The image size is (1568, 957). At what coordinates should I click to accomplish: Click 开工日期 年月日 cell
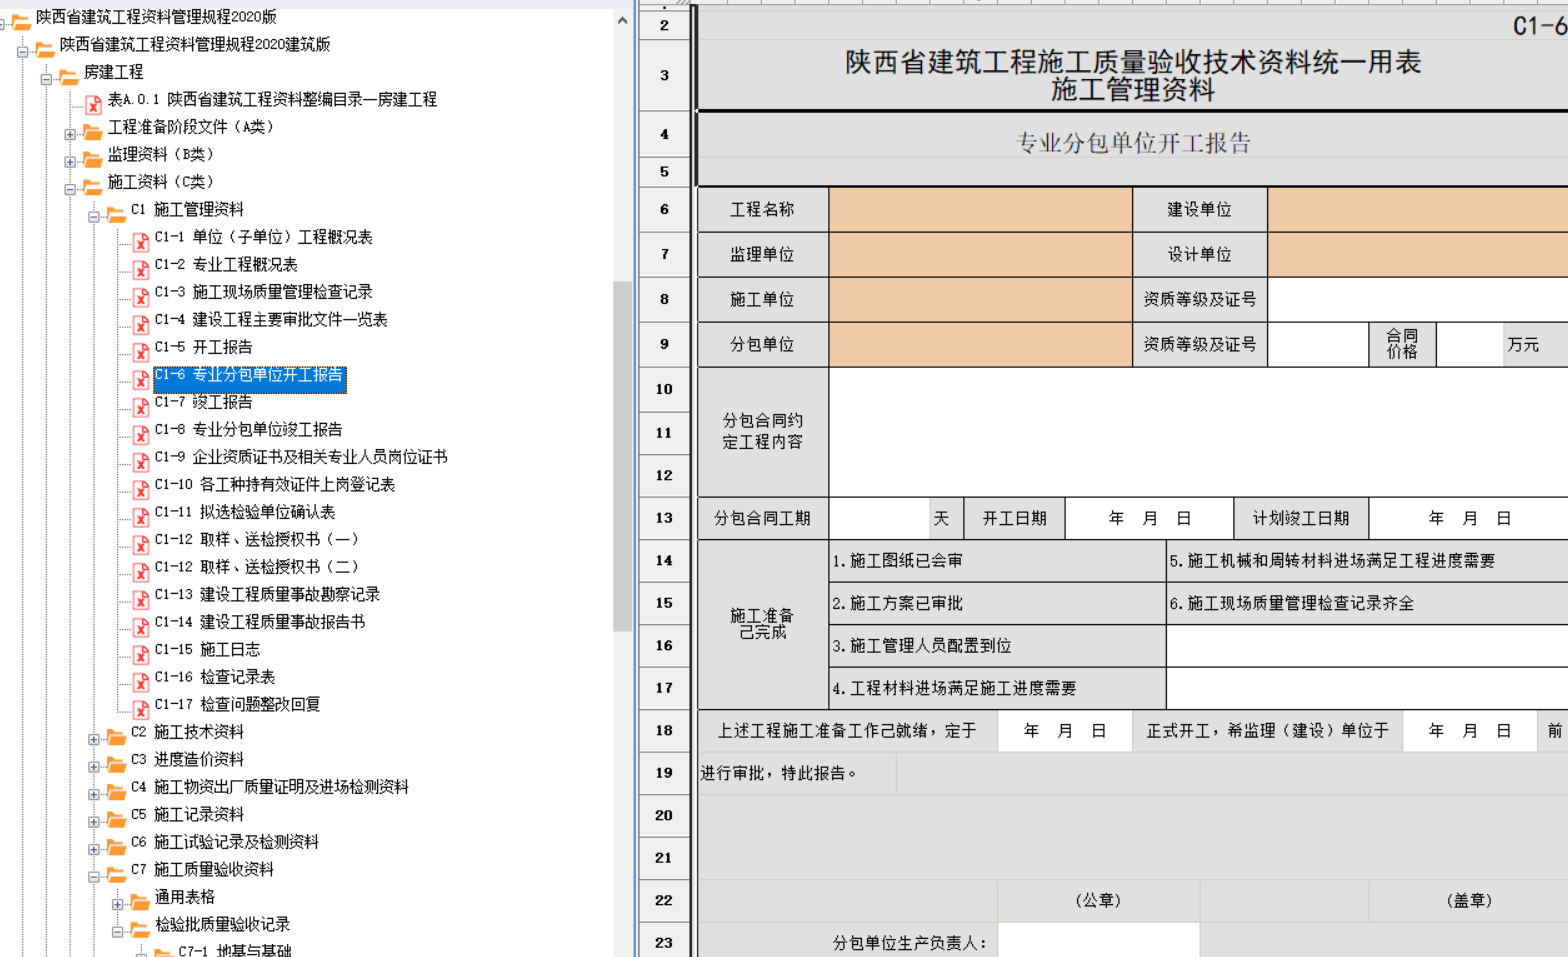1149,518
